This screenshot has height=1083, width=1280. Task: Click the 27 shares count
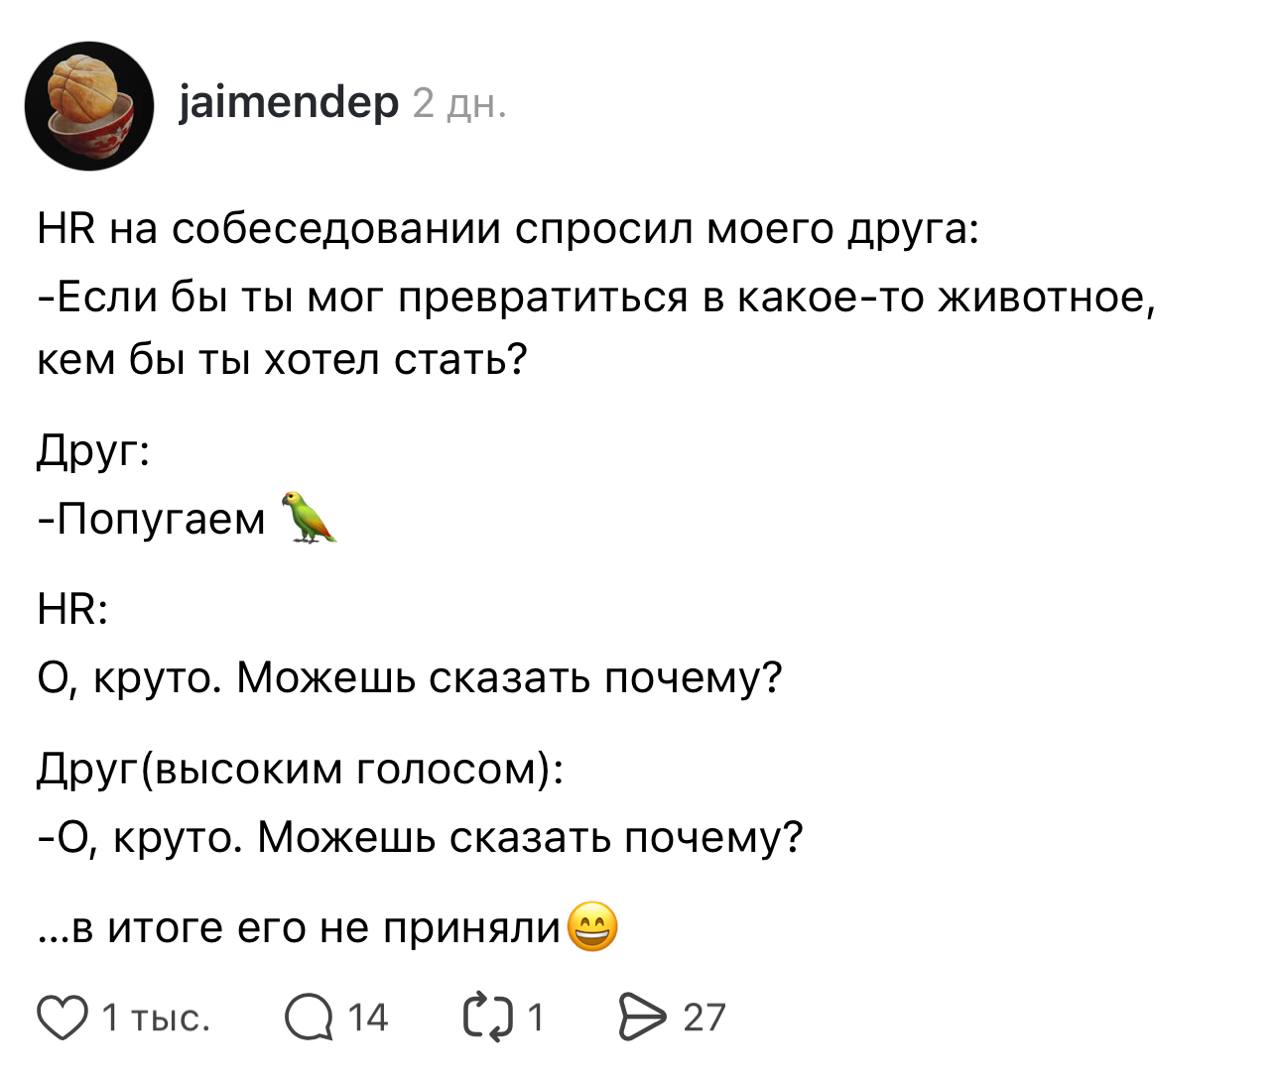pos(704,1018)
